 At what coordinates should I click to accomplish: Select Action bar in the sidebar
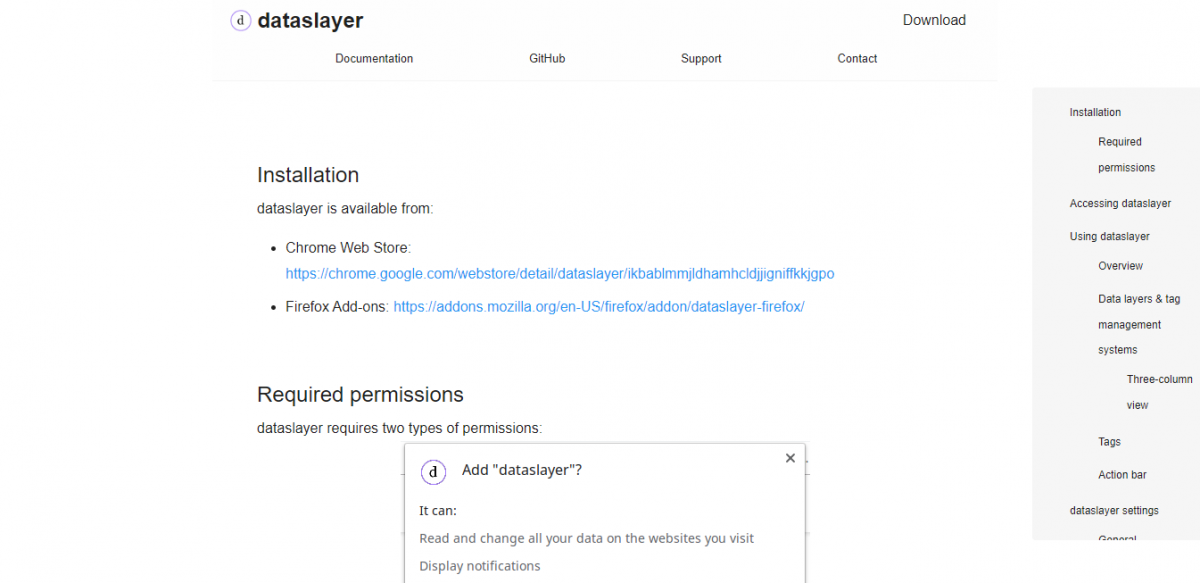tap(1122, 474)
